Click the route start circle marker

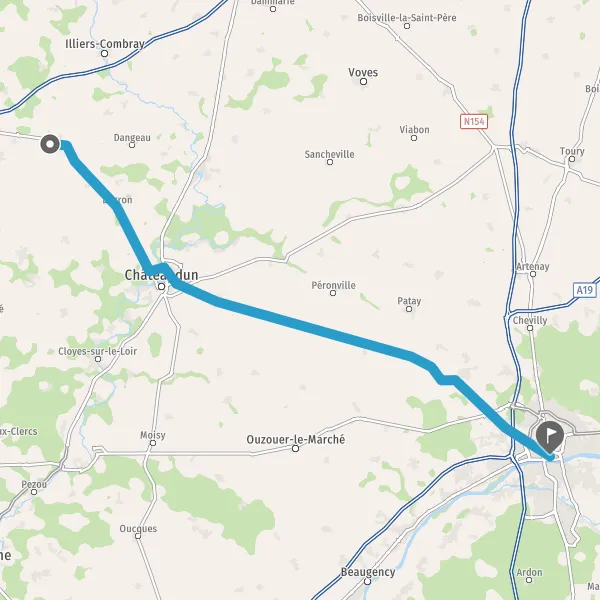pyautogui.click(x=50, y=144)
